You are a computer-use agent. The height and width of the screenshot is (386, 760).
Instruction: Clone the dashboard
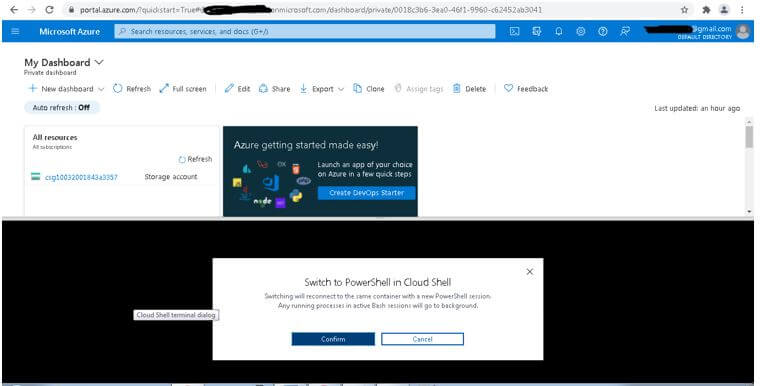pyautogui.click(x=369, y=89)
